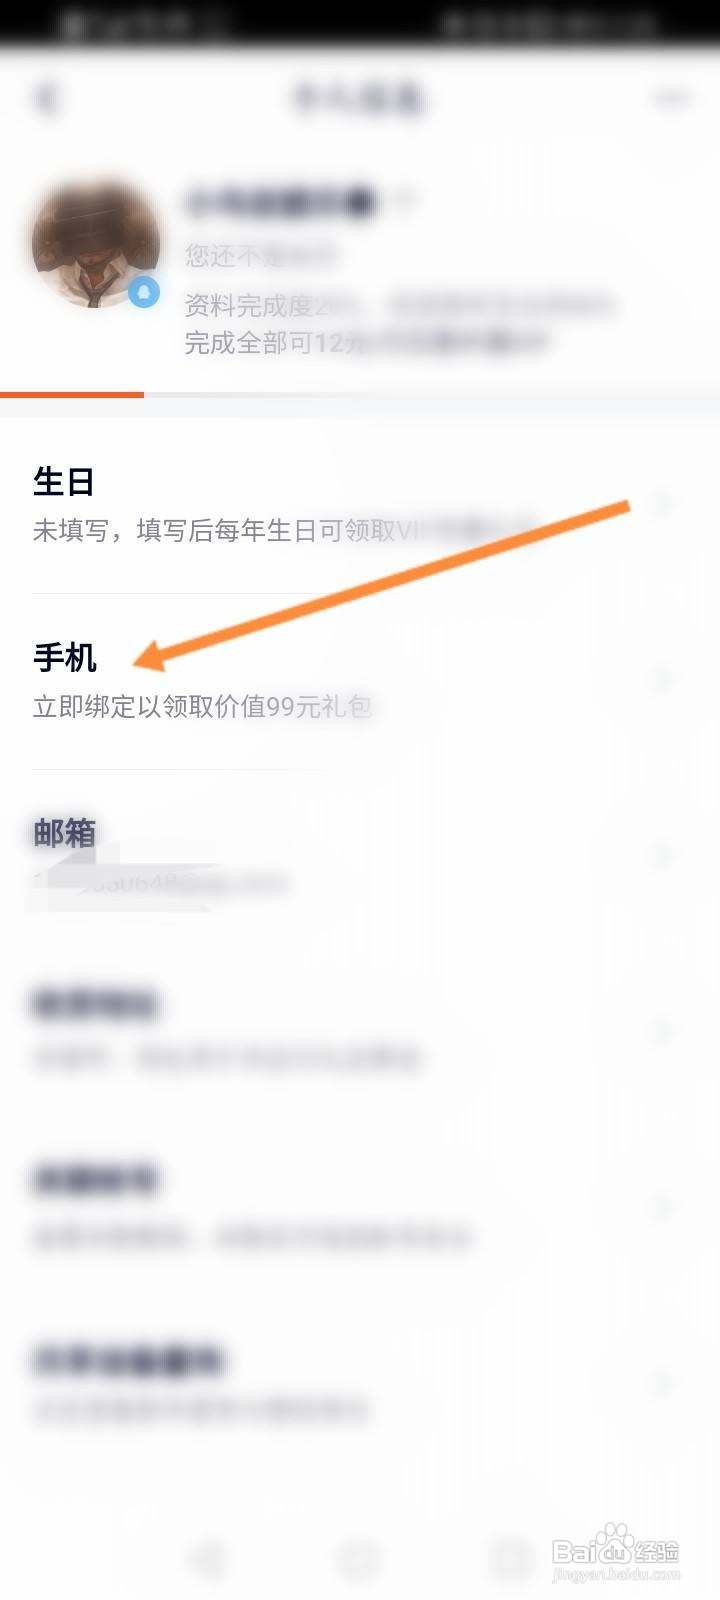The width and height of the screenshot is (720, 1600).
Task: Tap chevron of last blurred row
Action: pos(664,1385)
